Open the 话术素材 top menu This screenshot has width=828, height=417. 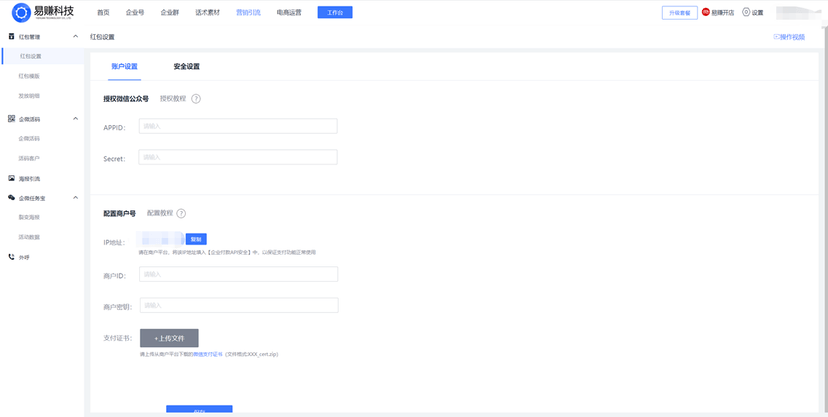(x=207, y=13)
